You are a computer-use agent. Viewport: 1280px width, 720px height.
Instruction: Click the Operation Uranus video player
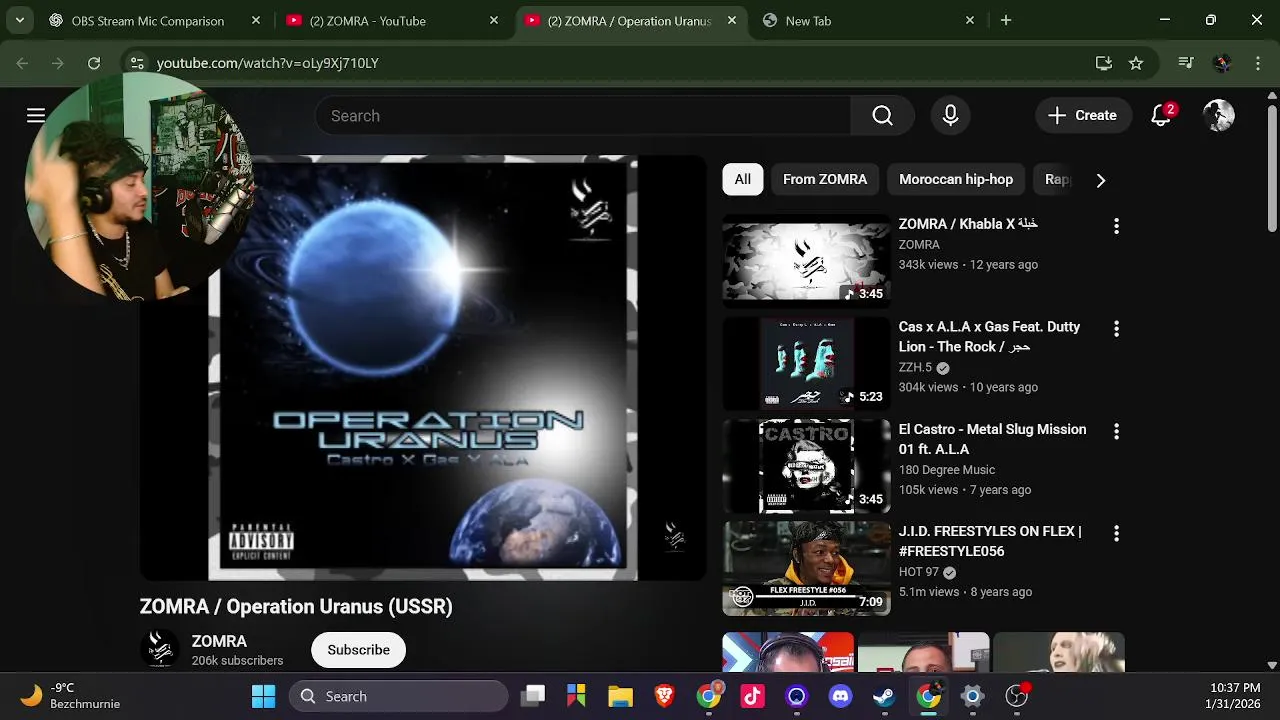tap(423, 368)
